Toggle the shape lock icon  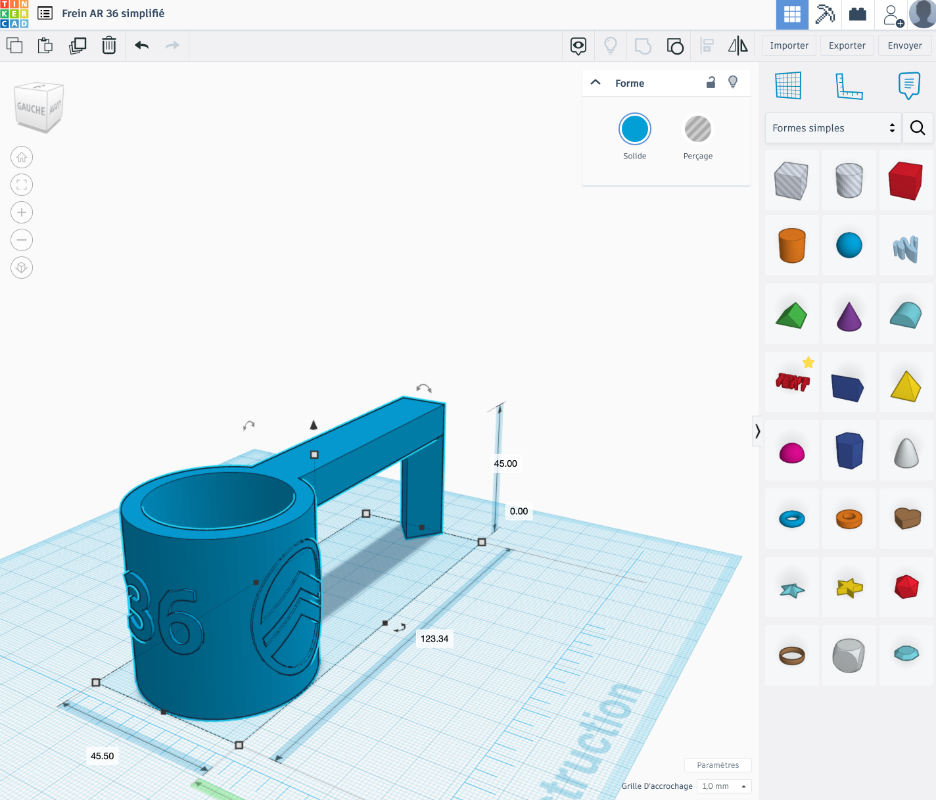(x=711, y=83)
